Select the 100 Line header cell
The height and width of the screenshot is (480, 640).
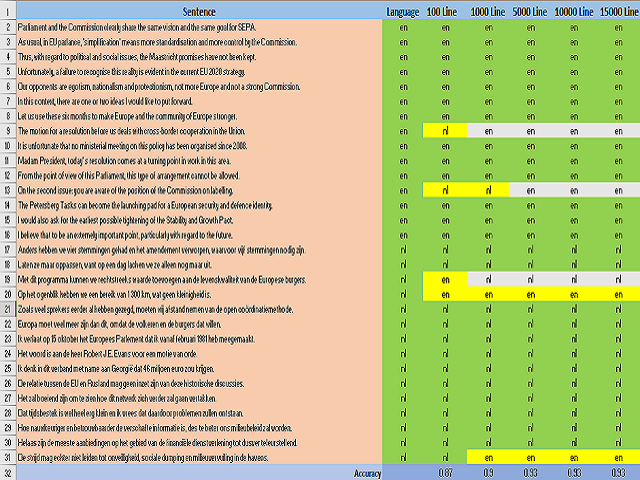(x=445, y=12)
